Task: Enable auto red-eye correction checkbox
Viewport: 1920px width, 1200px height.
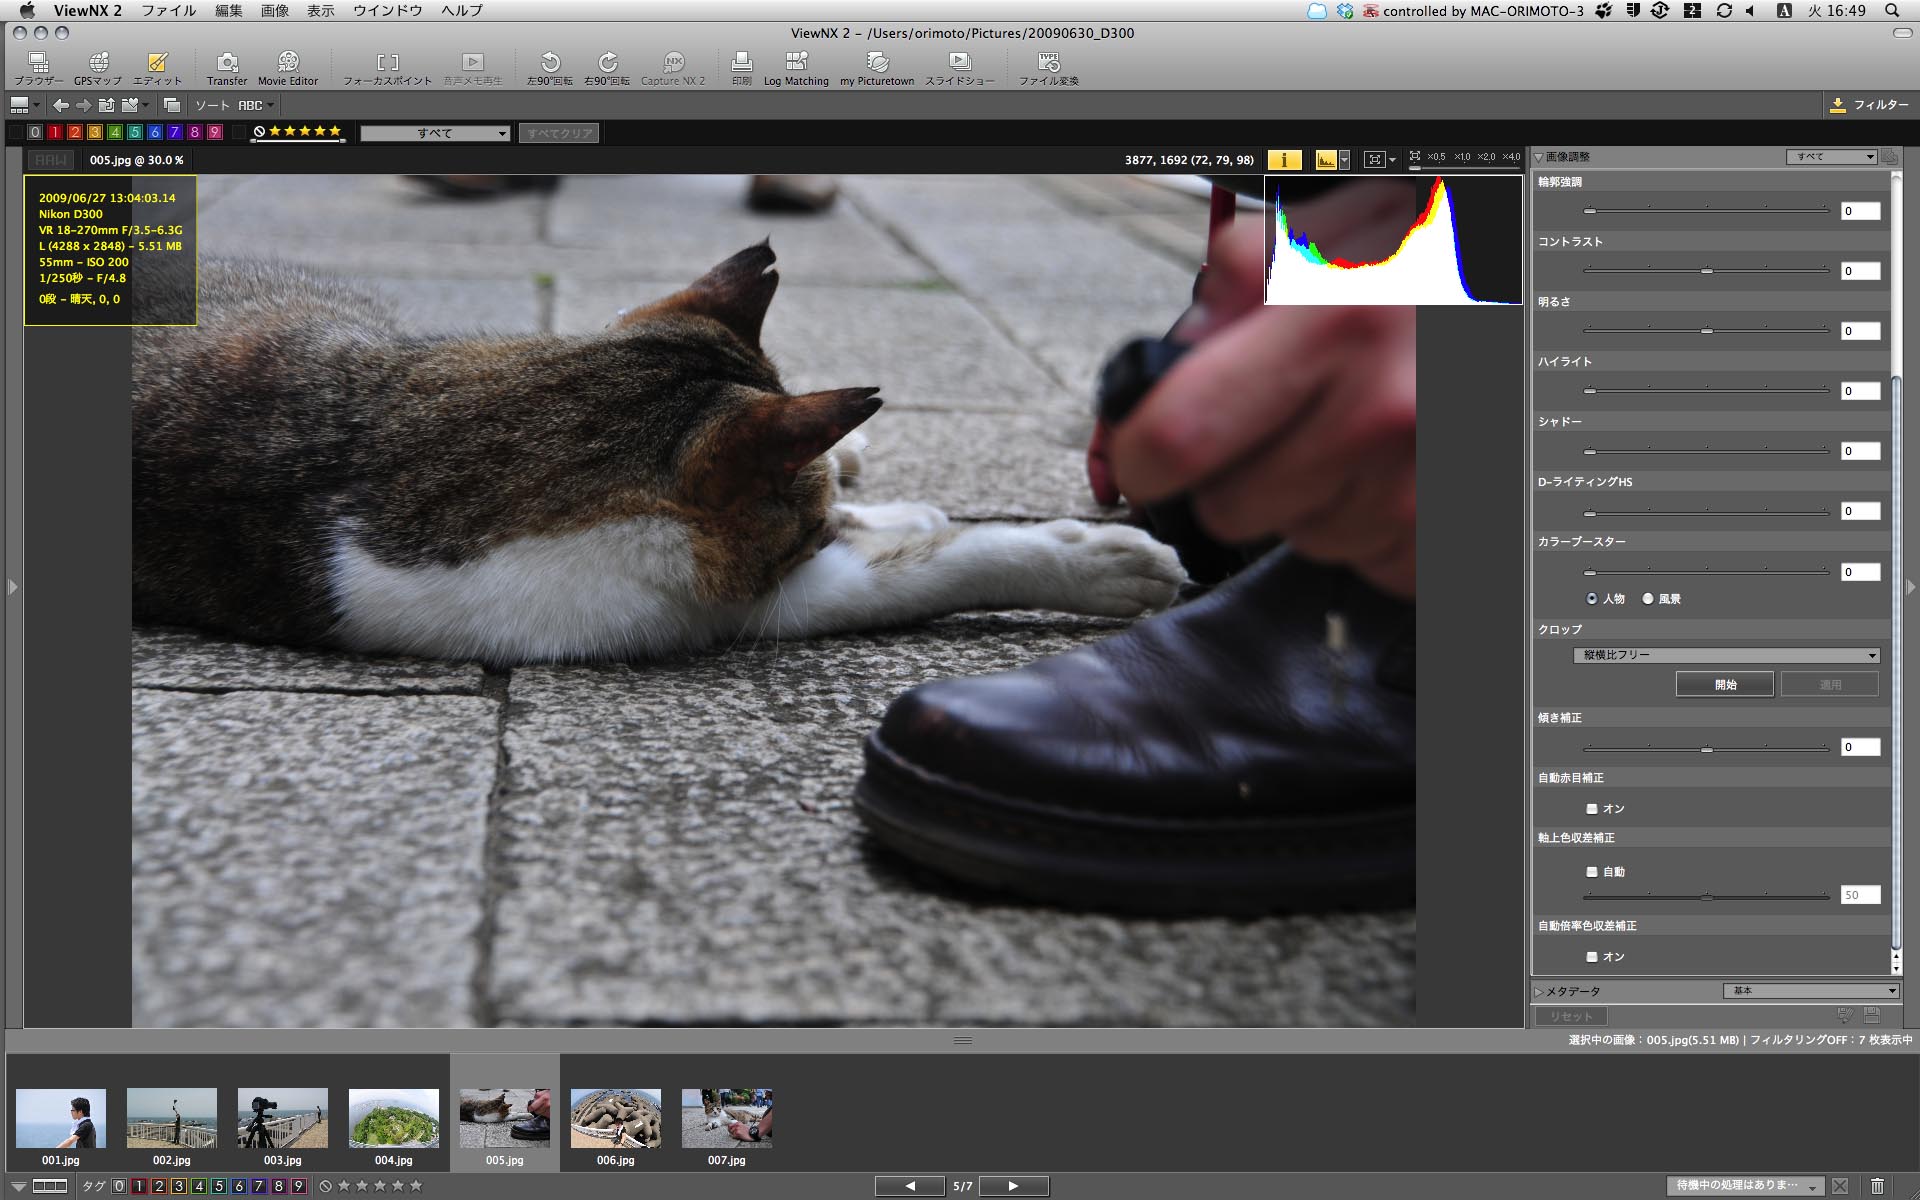Action: pyautogui.click(x=1592, y=809)
